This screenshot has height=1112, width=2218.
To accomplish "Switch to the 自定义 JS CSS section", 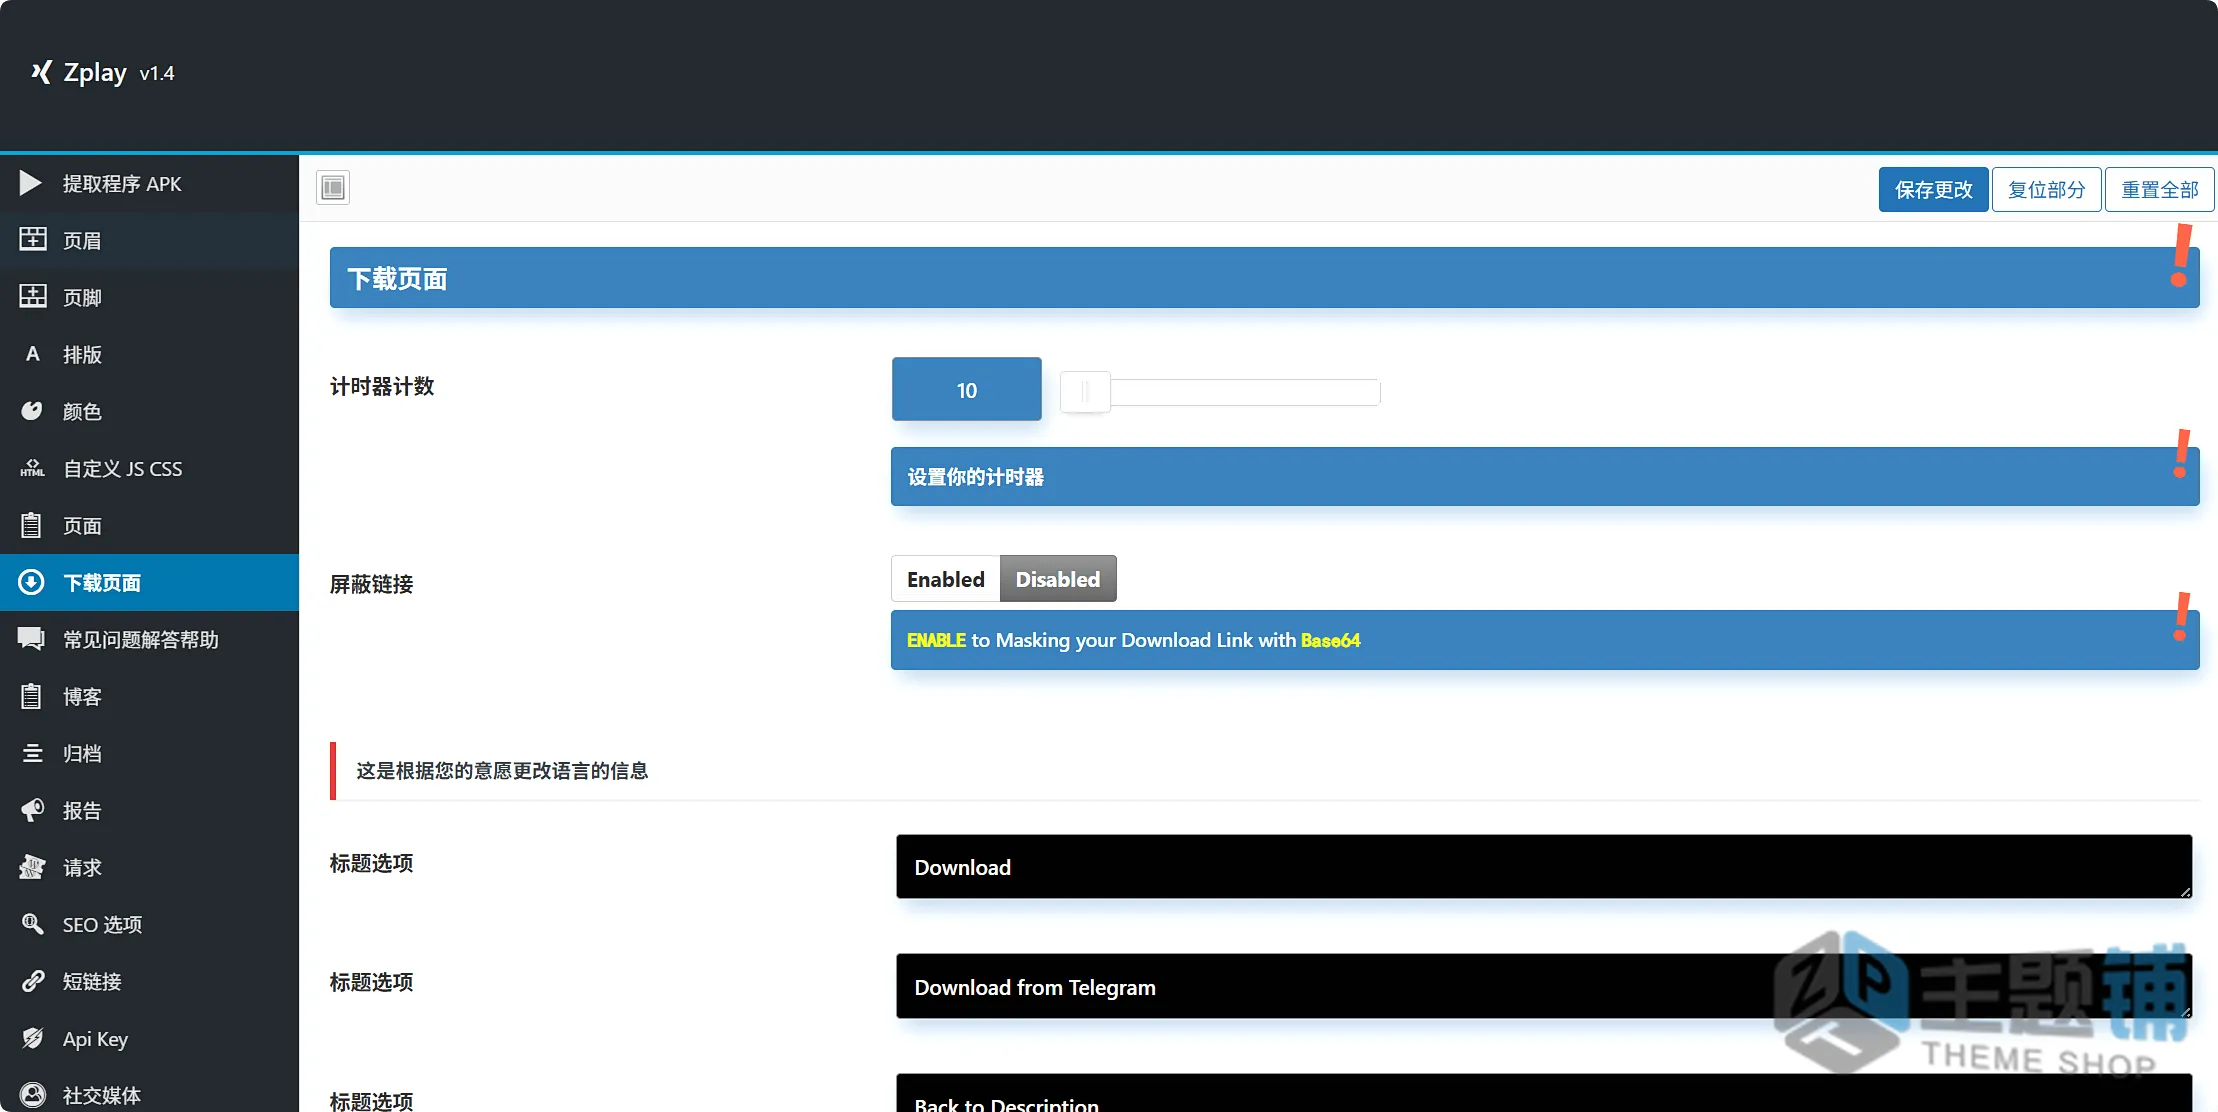I will (150, 468).
